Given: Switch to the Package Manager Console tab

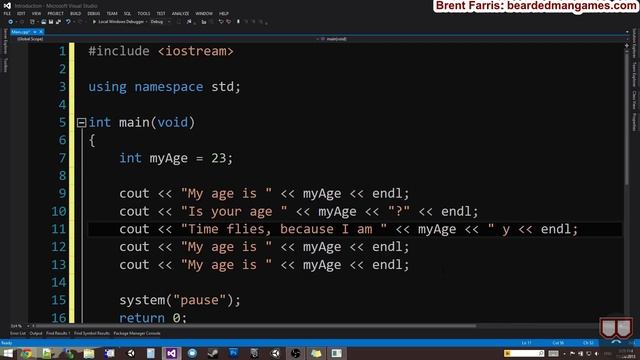Looking at the screenshot, I should pyautogui.click(x=137, y=333).
